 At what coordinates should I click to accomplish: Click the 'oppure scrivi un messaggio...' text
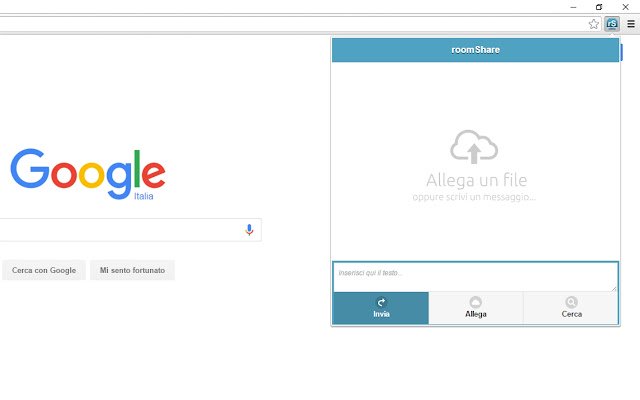474,197
